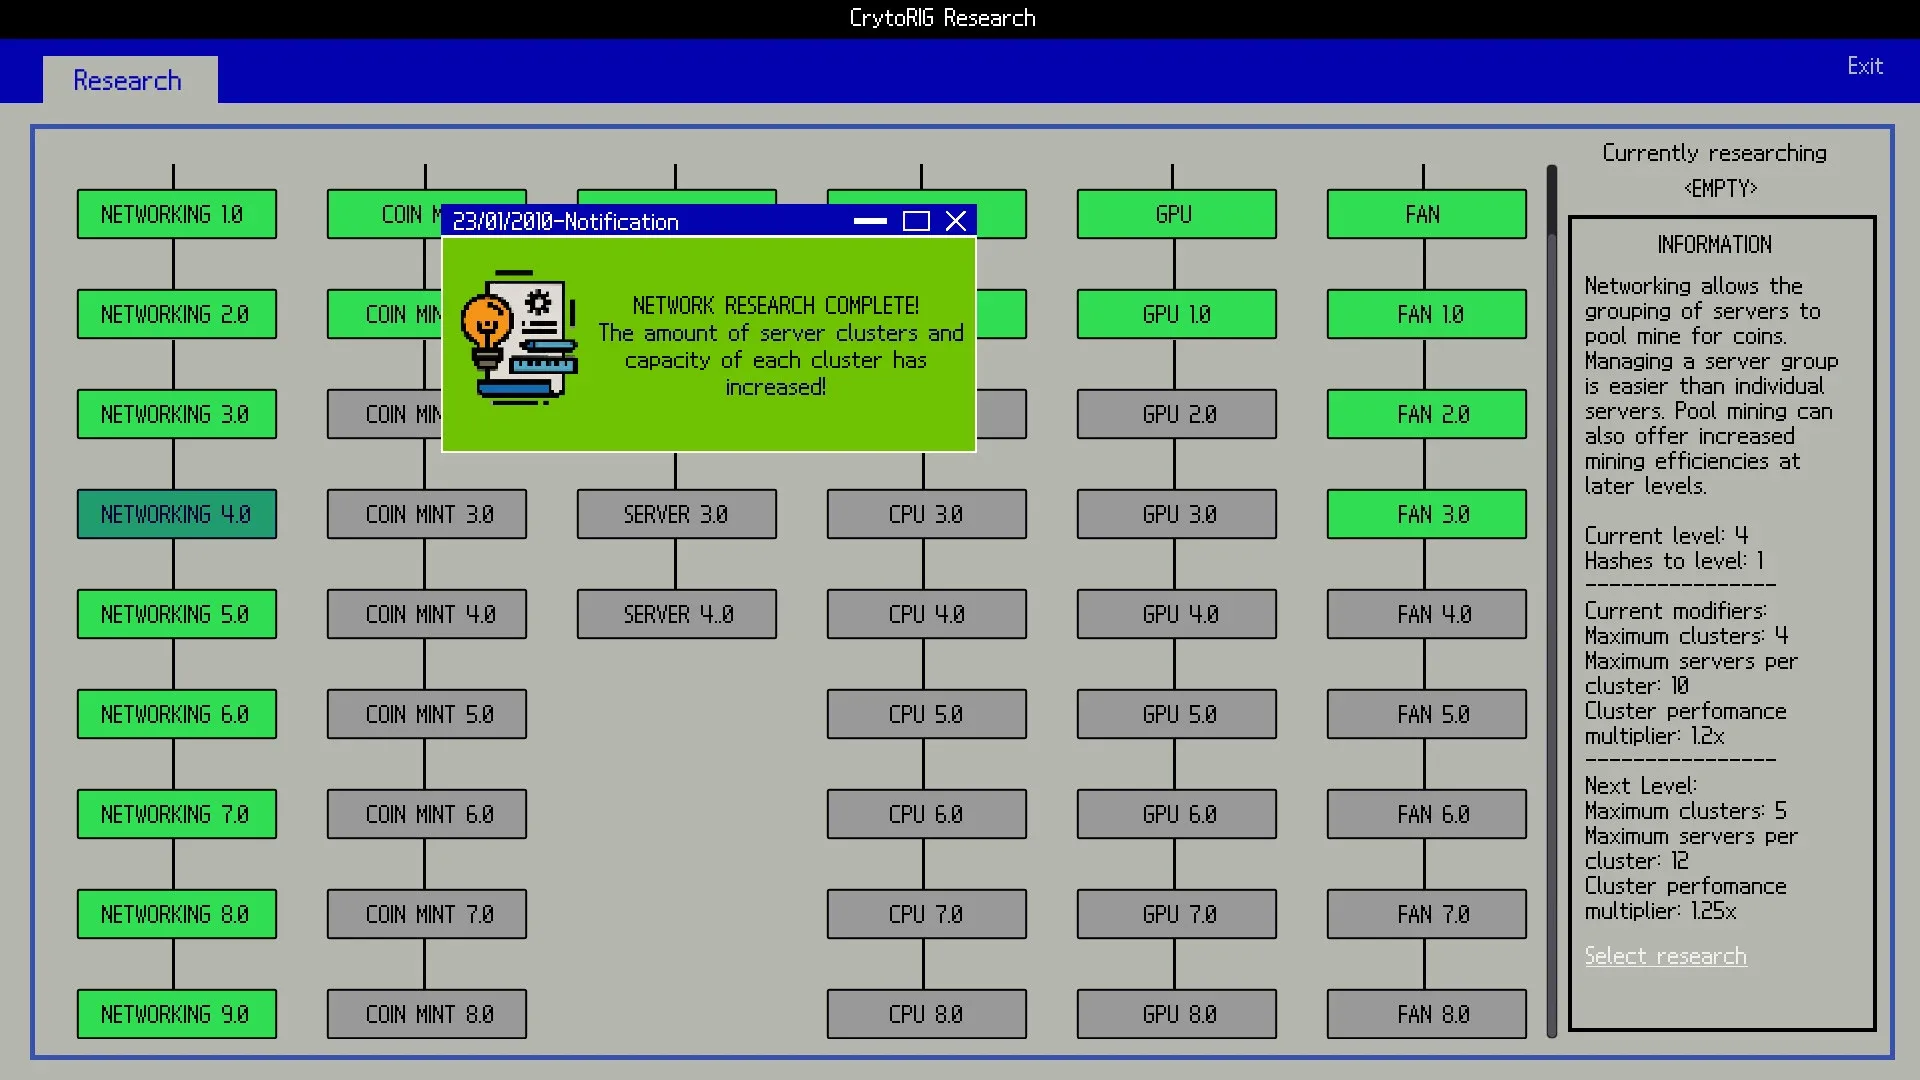Image resolution: width=1920 pixels, height=1080 pixels.
Task: Click Exit in the top bar
Action: (1864, 66)
